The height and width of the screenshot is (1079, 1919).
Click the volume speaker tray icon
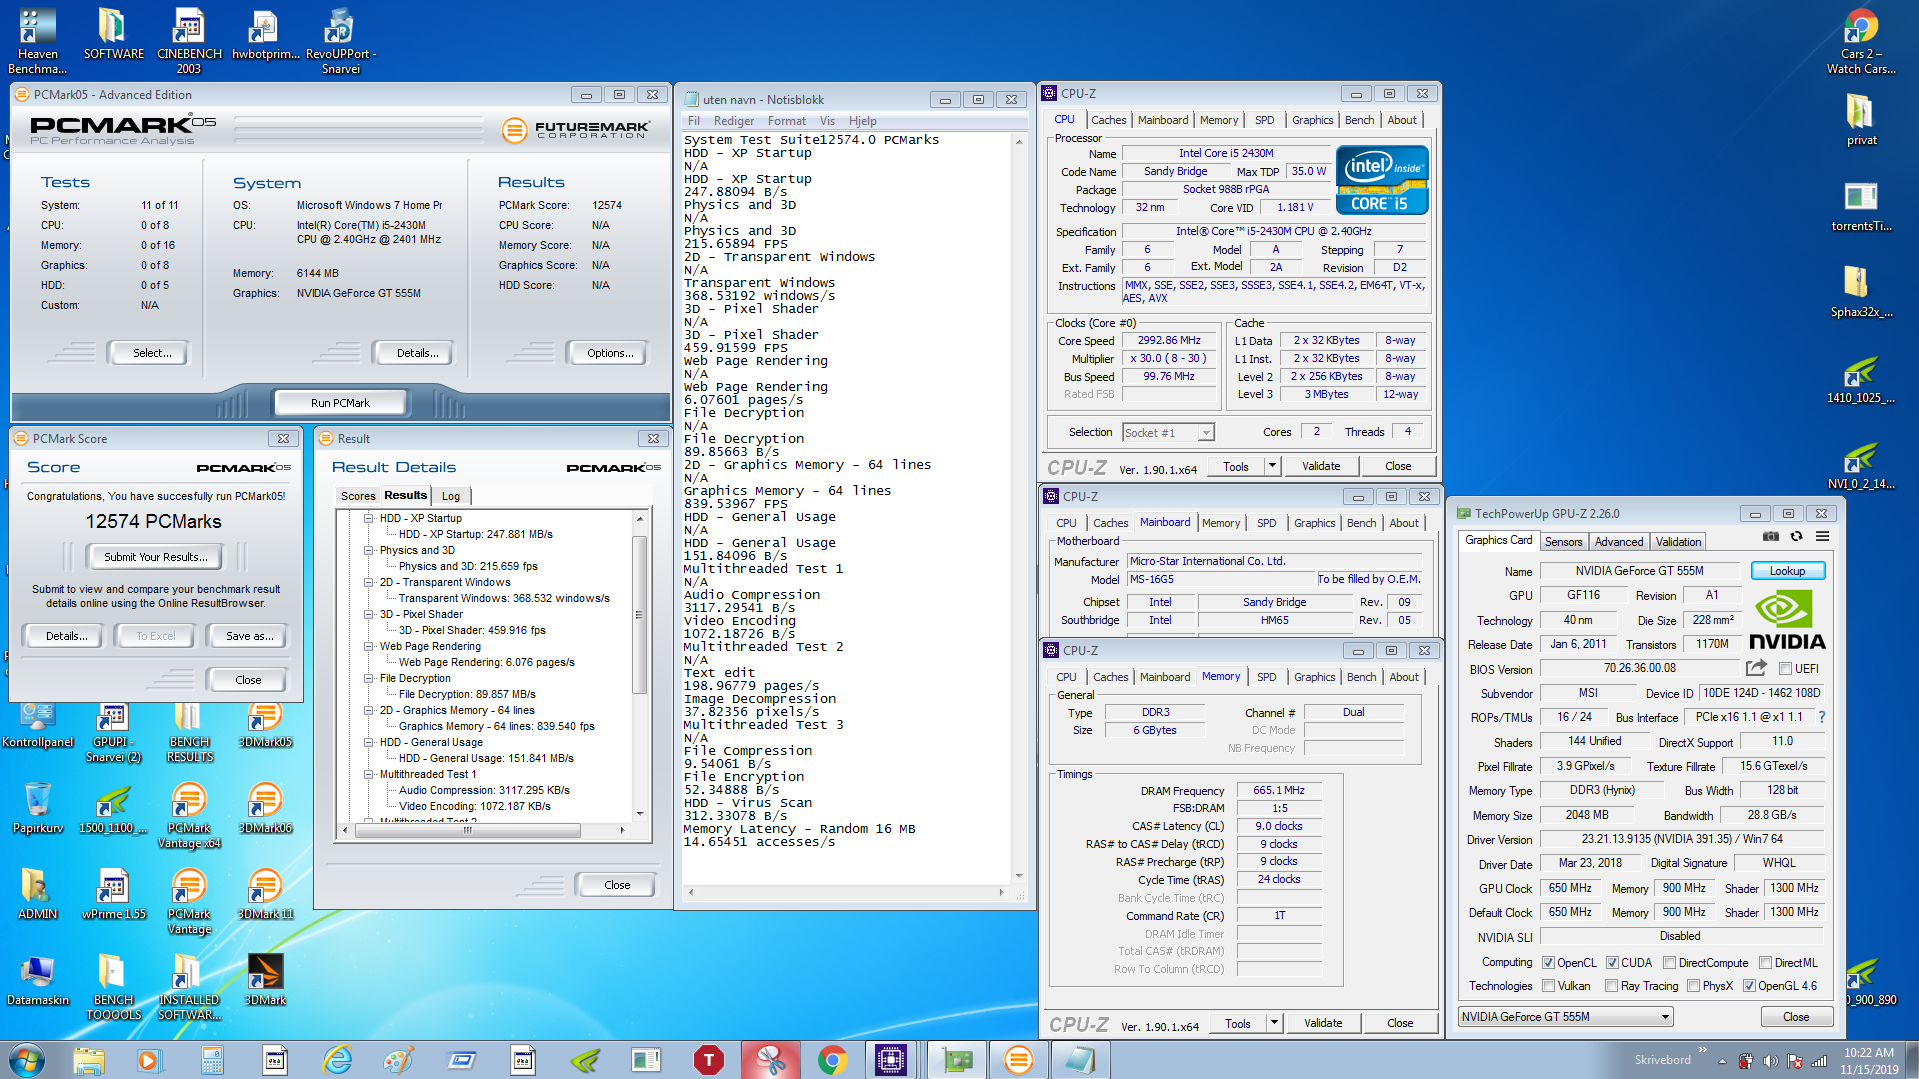(x=1770, y=1061)
